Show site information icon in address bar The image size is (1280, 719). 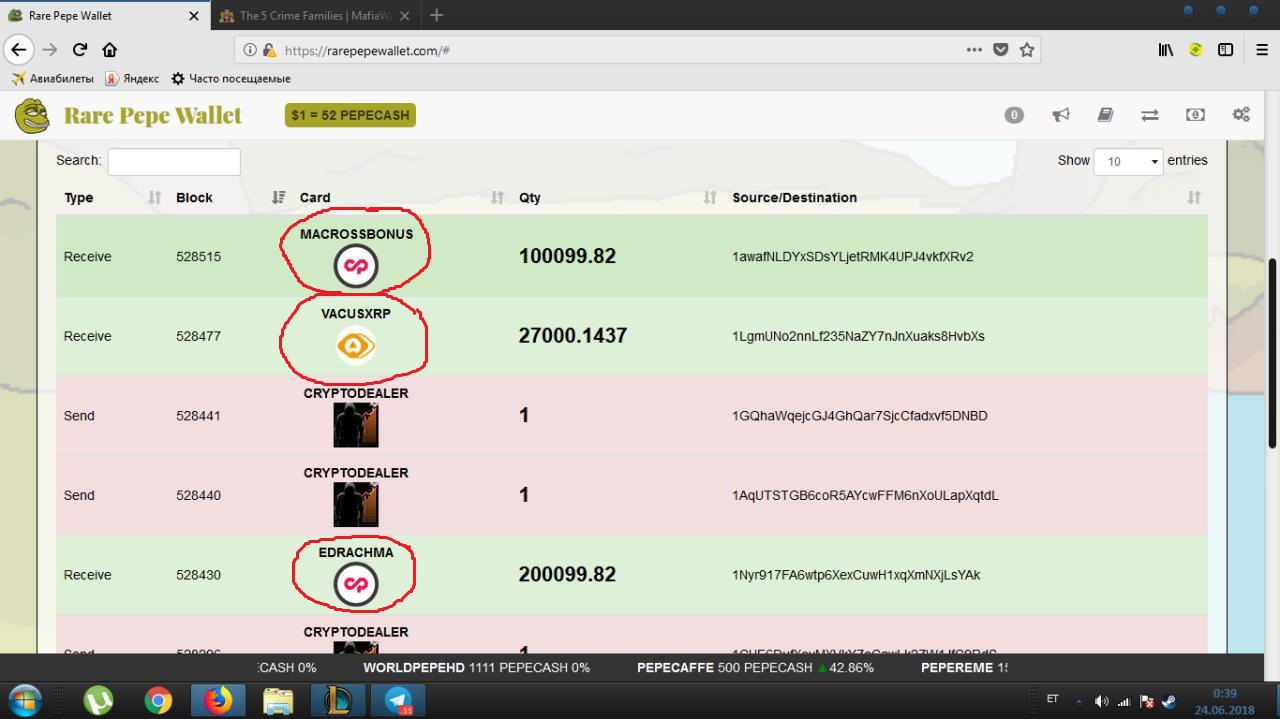250,49
